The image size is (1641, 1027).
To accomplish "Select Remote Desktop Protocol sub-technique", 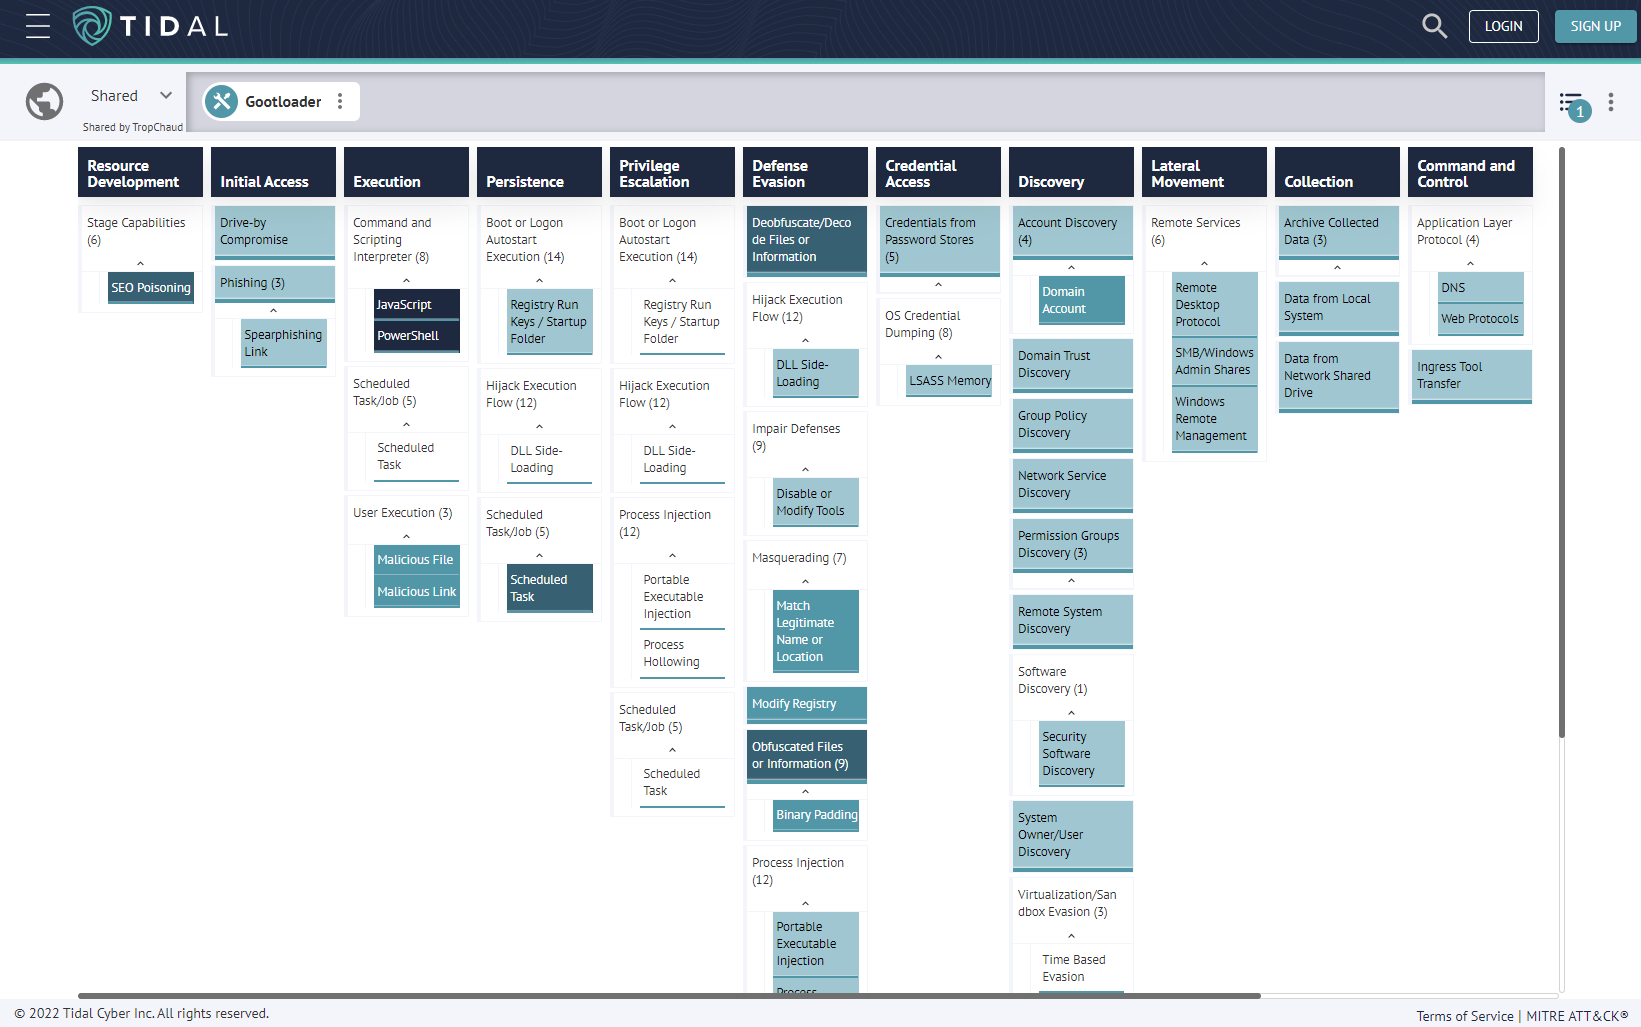I will tap(1215, 305).
